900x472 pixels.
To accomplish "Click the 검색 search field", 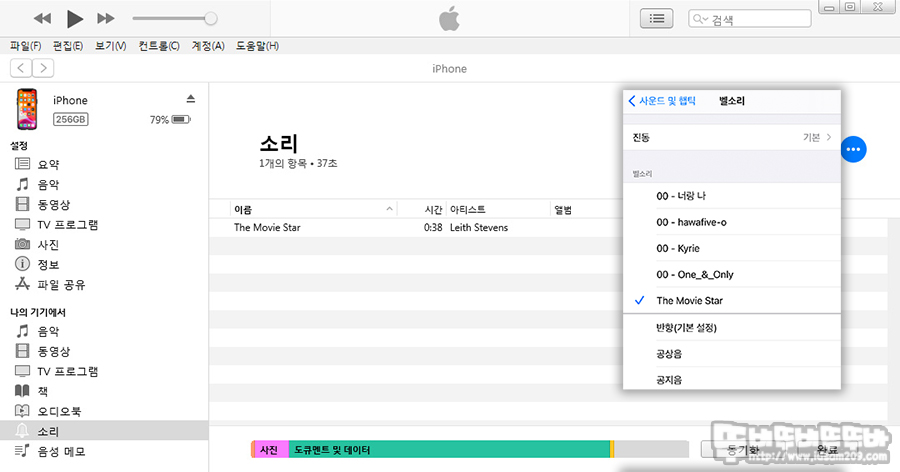I will 750,19.
